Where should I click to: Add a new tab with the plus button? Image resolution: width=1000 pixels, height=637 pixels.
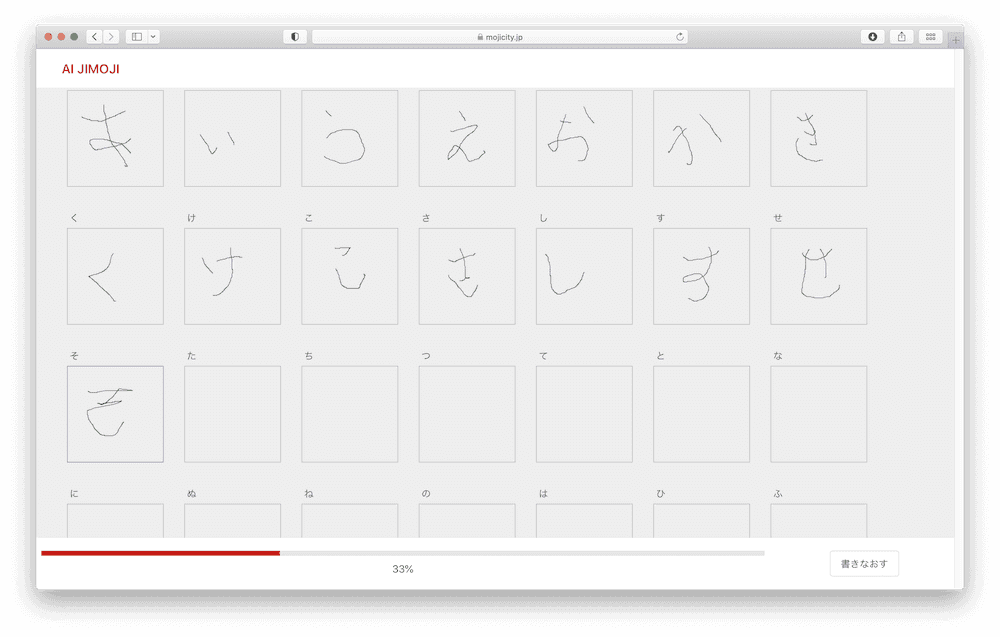pos(955,40)
